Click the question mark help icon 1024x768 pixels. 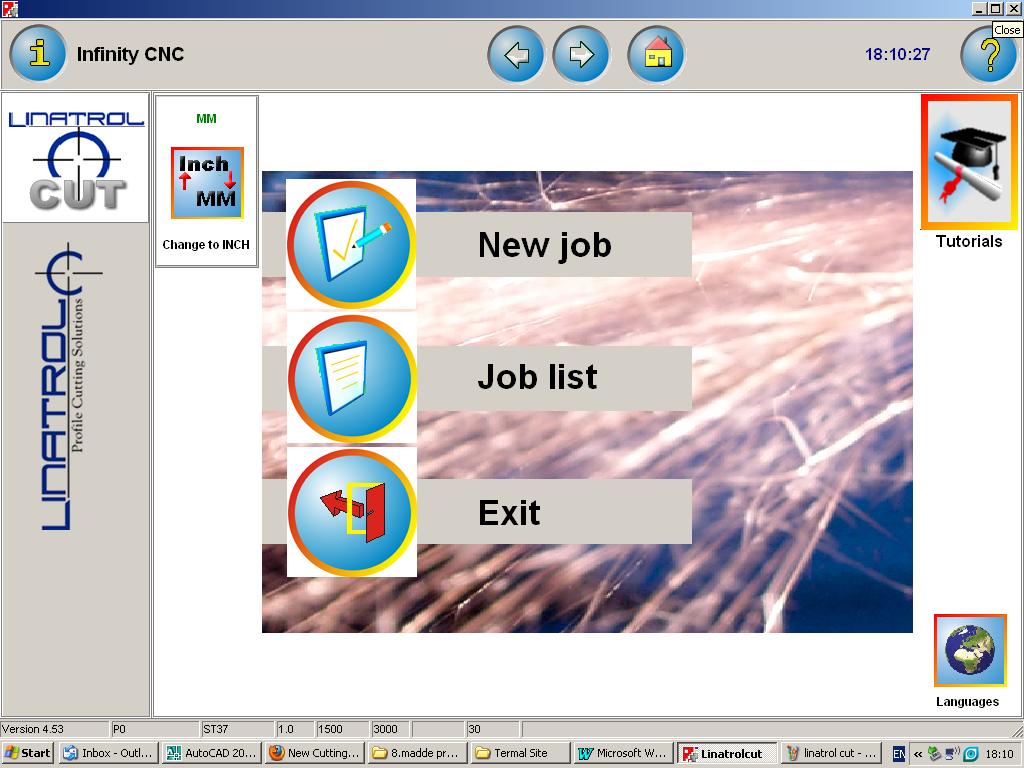point(988,56)
